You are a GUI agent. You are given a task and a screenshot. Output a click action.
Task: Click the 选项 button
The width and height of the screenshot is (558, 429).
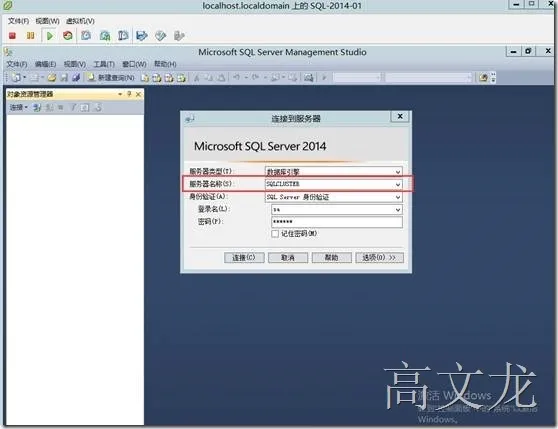click(x=379, y=258)
